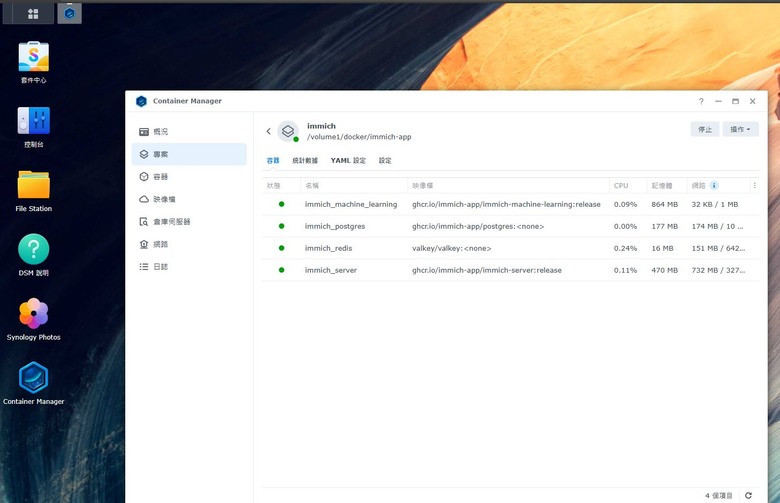
Task: Switch to the 容器 tab of the project
Action: pyautogui.click(x=273, y=160)
